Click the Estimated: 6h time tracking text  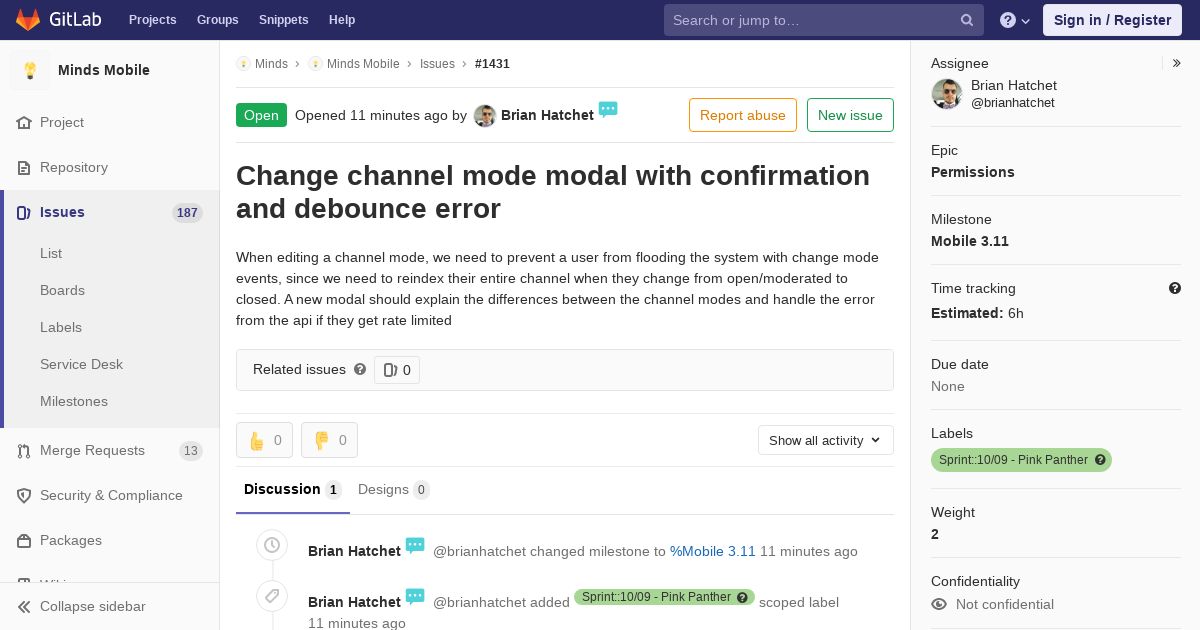click(x=977, y=313)
